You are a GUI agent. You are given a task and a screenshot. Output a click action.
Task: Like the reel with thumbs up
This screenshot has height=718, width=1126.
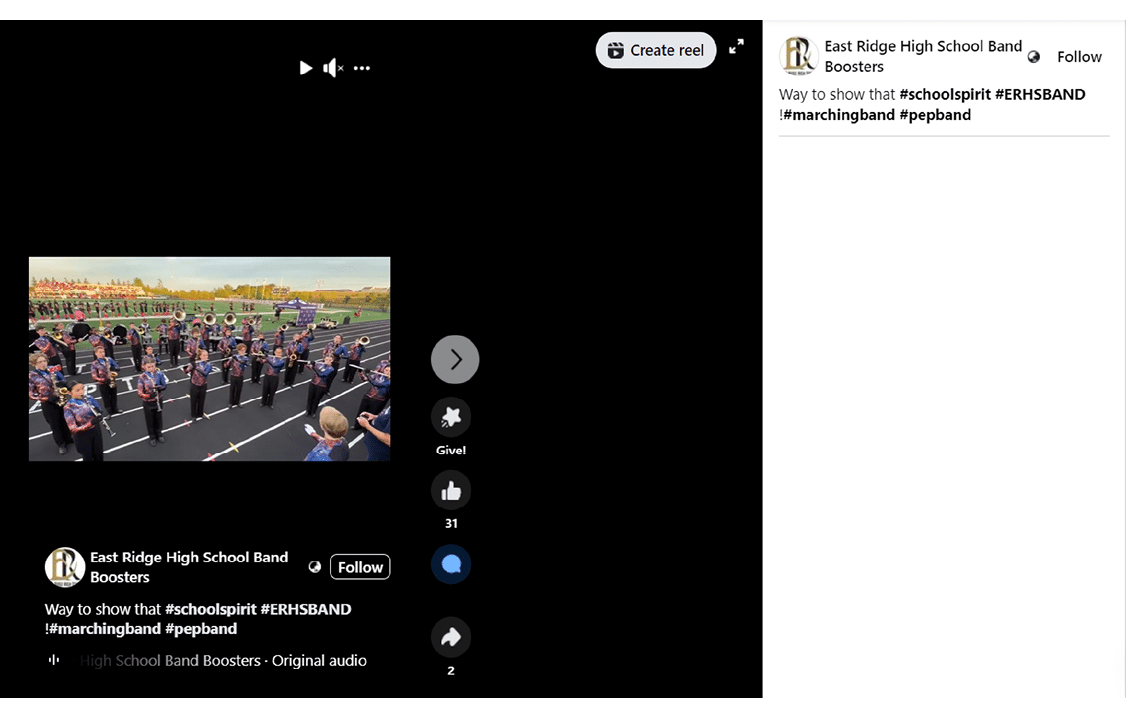point(451,490)
